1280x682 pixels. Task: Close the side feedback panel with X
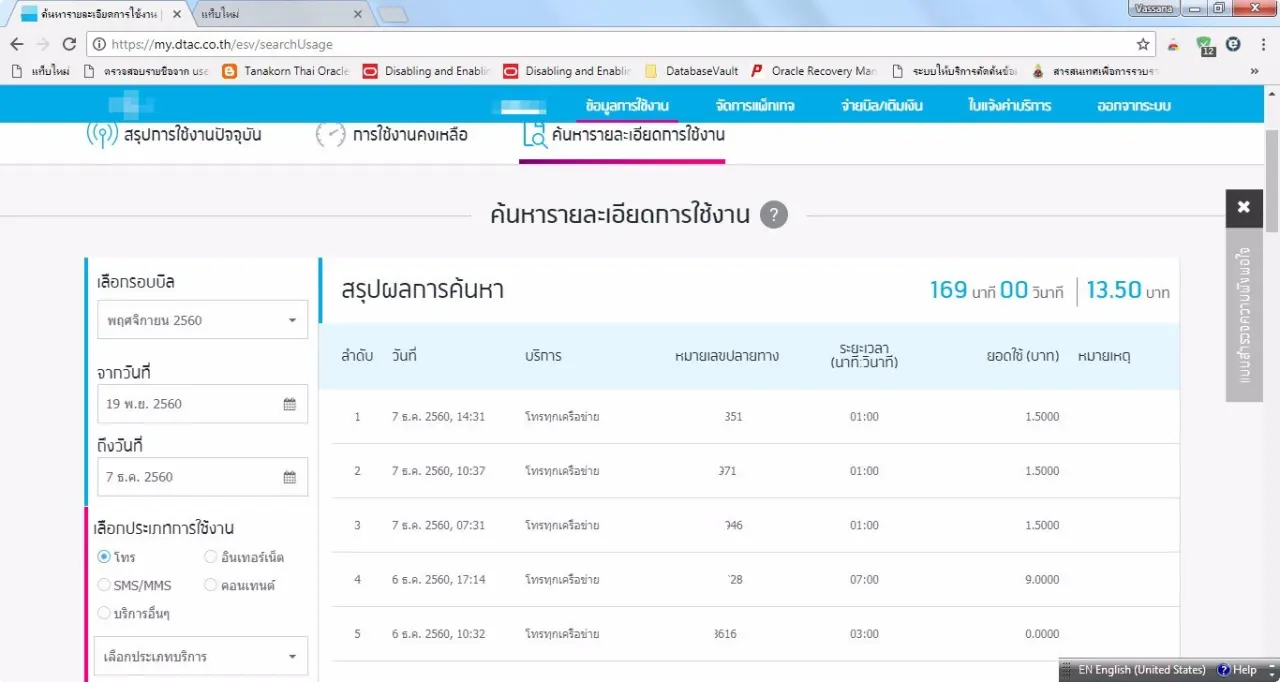point(1243,207)
